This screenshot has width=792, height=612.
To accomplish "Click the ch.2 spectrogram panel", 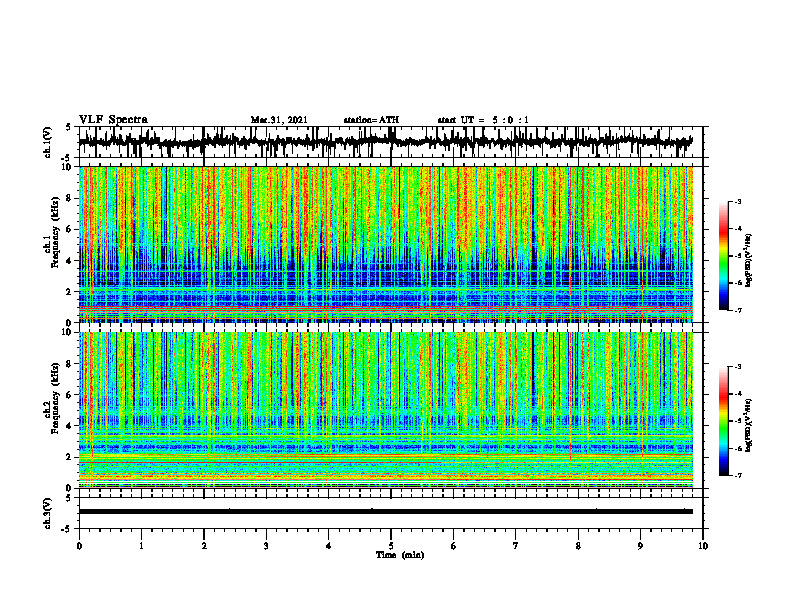I will pos(391,410).
